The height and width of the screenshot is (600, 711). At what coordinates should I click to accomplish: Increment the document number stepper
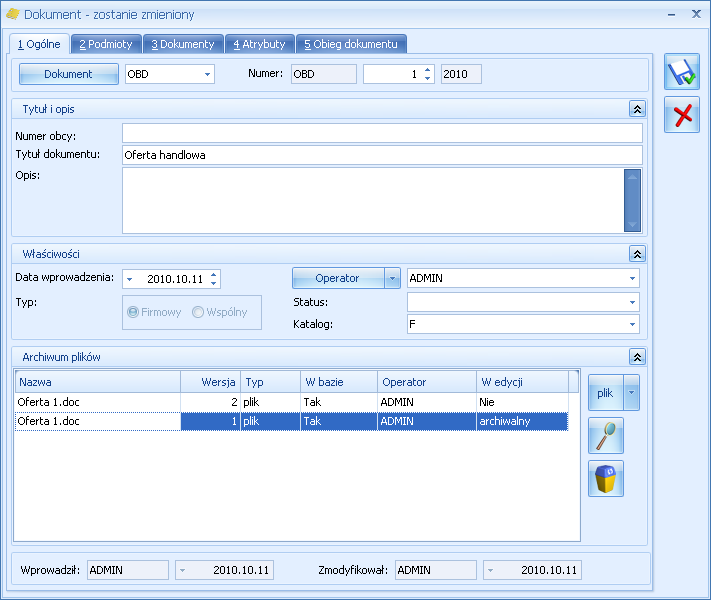427,70
